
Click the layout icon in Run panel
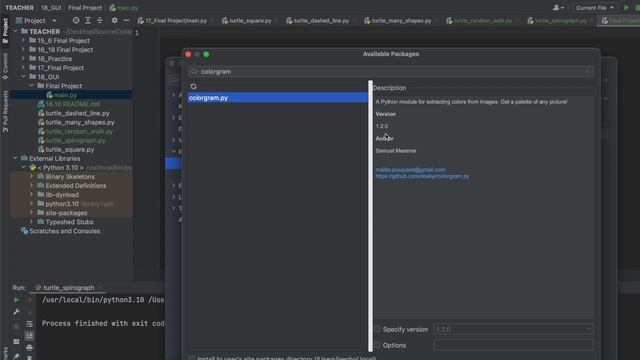16,341
